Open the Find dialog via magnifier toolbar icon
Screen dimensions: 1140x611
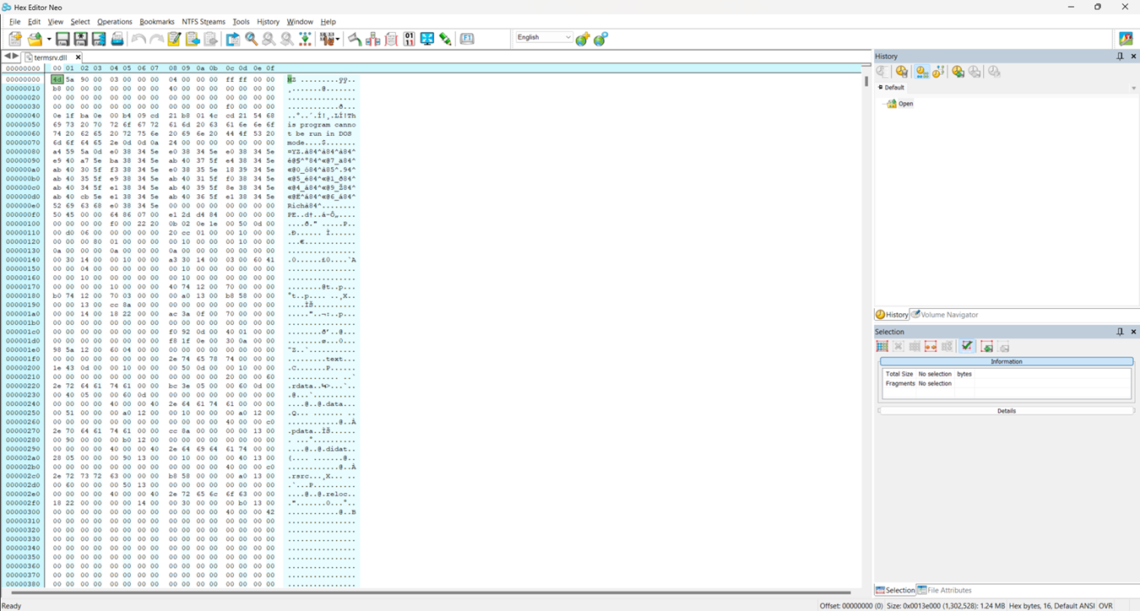[x=251, y=37]
